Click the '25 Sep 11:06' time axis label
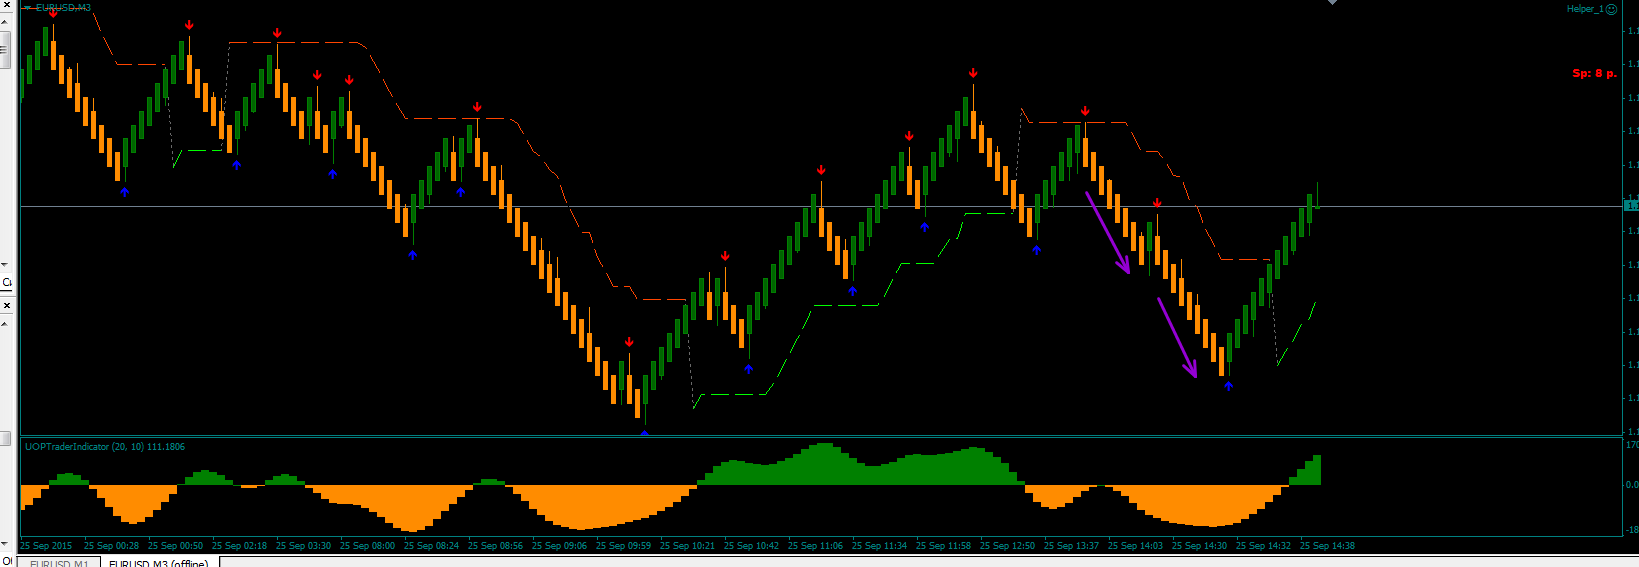The height and width of the screenshot is (567, 1639). [x=815, y=546]
